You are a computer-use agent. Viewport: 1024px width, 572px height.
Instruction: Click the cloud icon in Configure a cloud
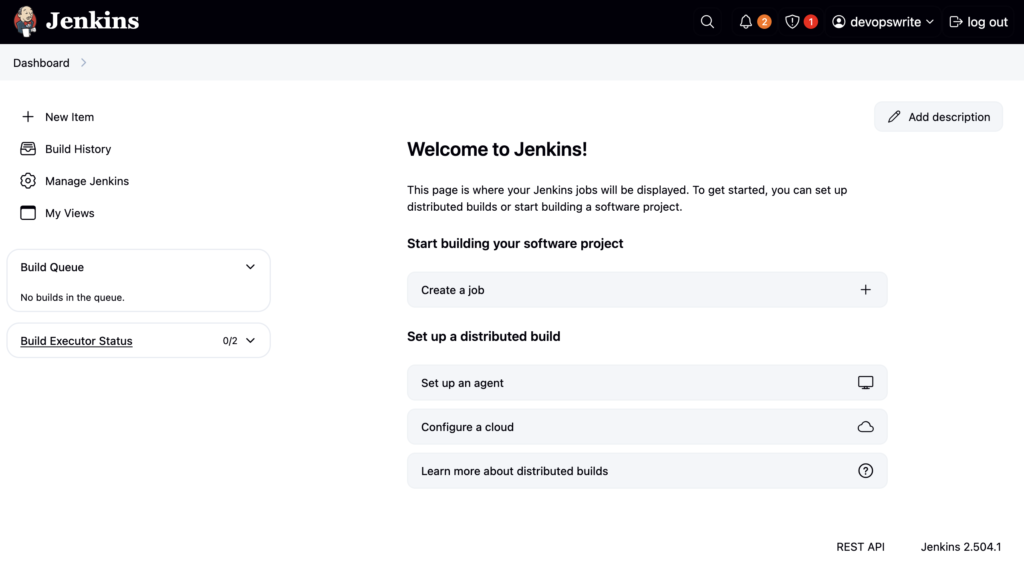[865, 427]
